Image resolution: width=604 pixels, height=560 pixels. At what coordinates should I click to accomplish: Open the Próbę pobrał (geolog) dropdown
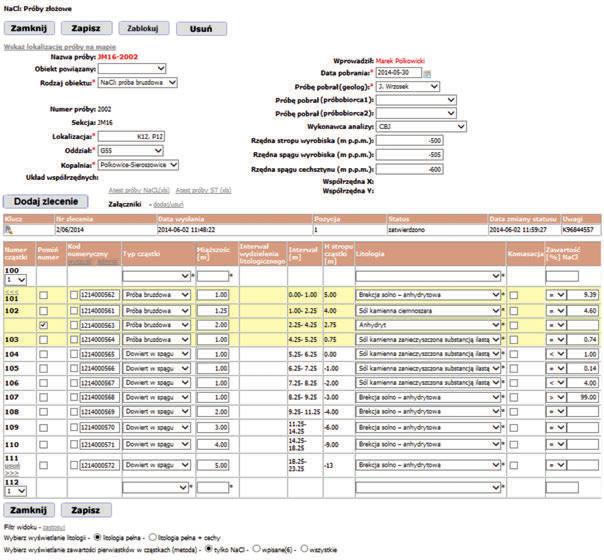[408, 86]
